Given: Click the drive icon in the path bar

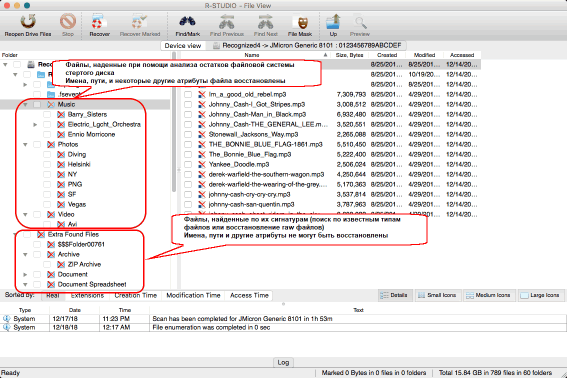Looking at the screenshot, I should [x=216, y=46].
